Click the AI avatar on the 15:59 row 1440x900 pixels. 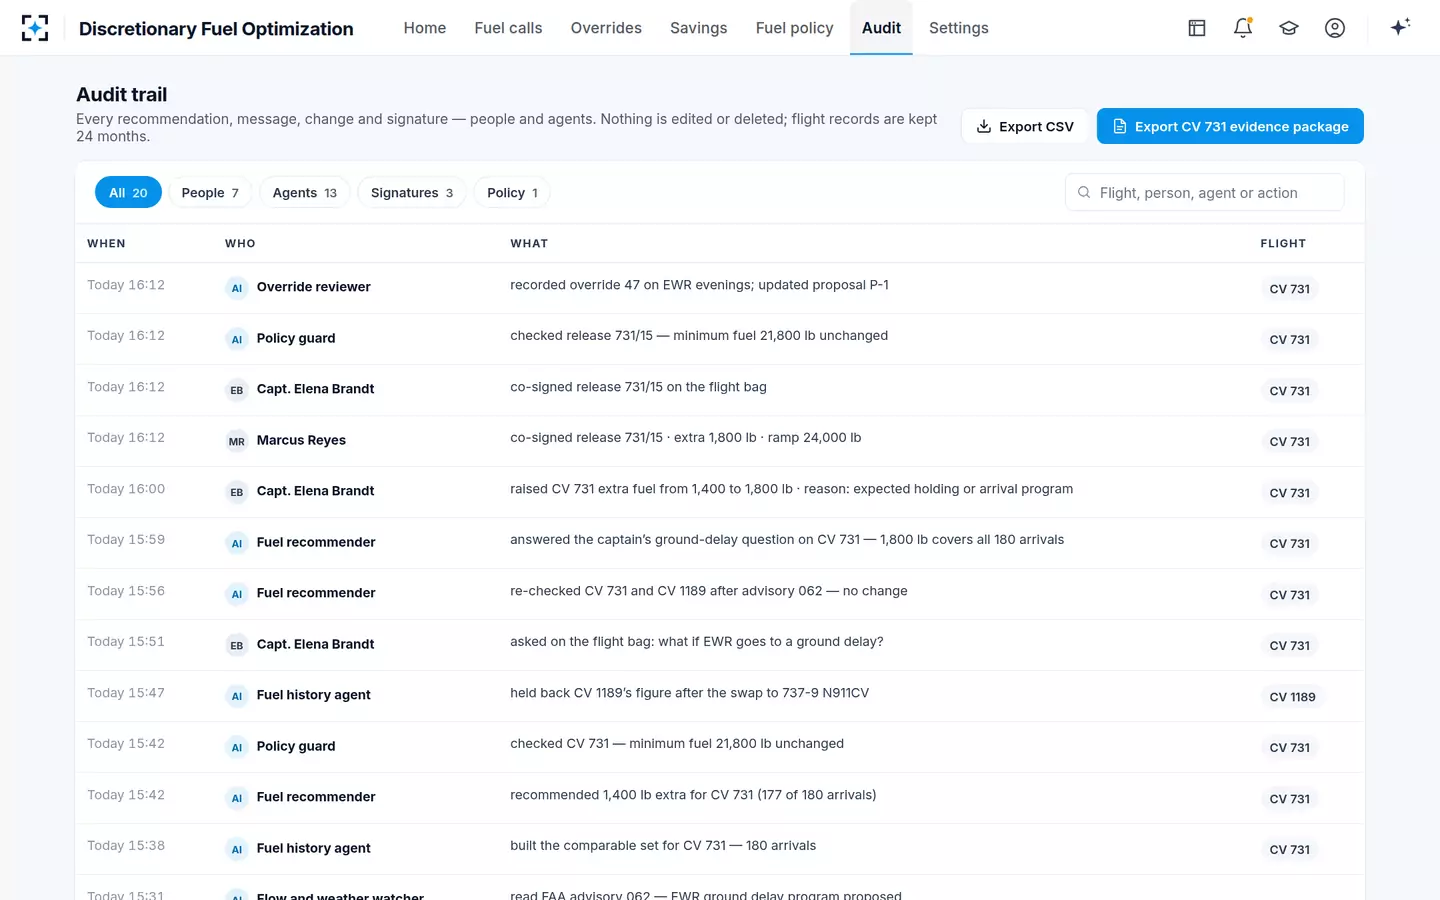[x=237, y=543]
